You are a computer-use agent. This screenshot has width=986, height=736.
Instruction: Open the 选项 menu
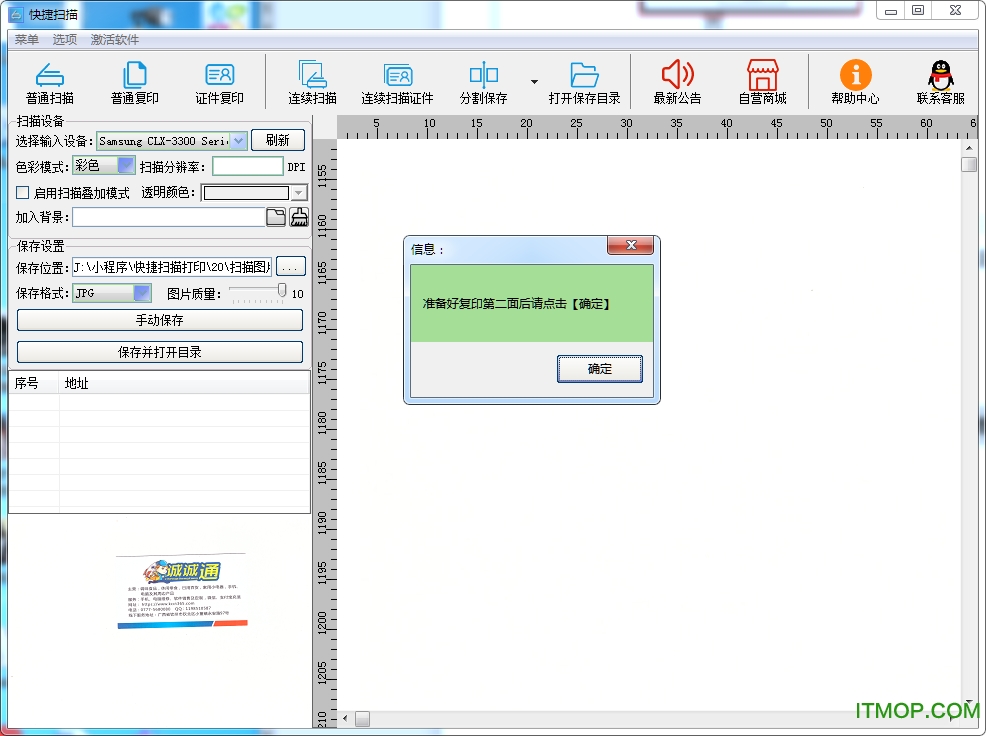point(65,40)
